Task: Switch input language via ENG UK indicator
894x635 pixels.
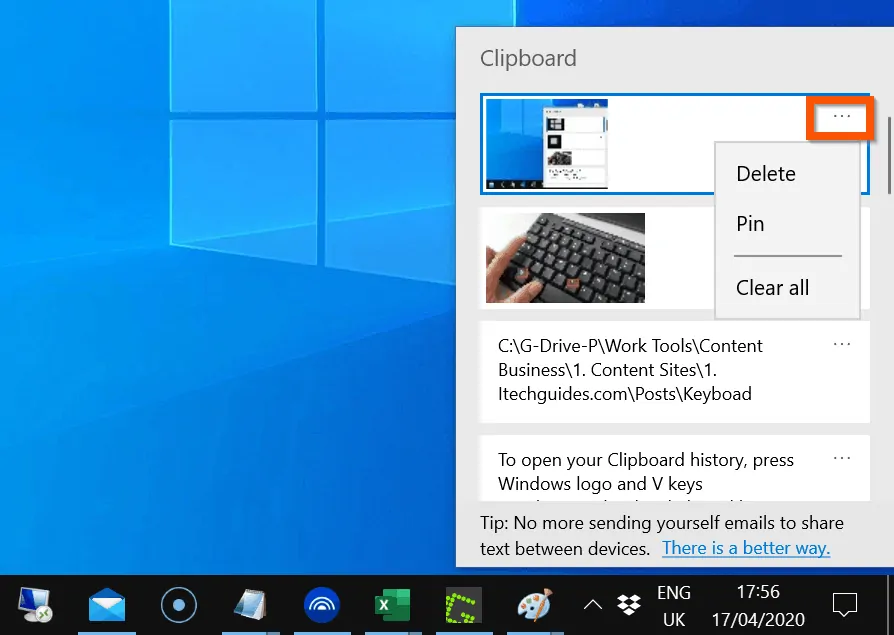Action: point(674,605)
